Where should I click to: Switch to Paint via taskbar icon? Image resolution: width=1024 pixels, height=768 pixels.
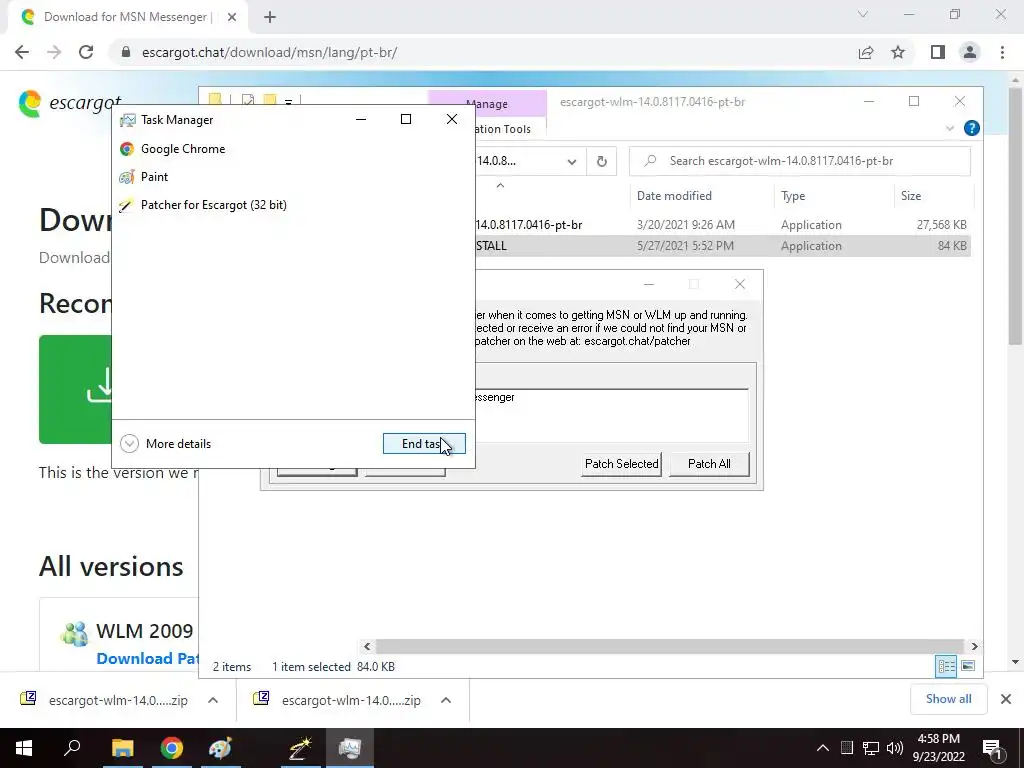point(220,748)
